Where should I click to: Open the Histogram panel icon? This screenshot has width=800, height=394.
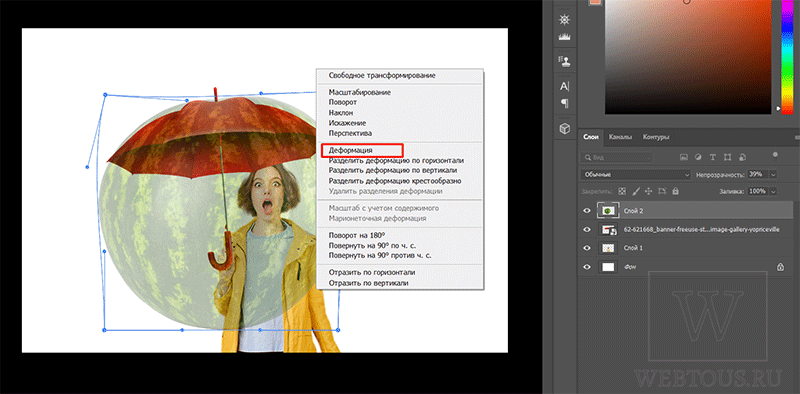click(565, 37)
